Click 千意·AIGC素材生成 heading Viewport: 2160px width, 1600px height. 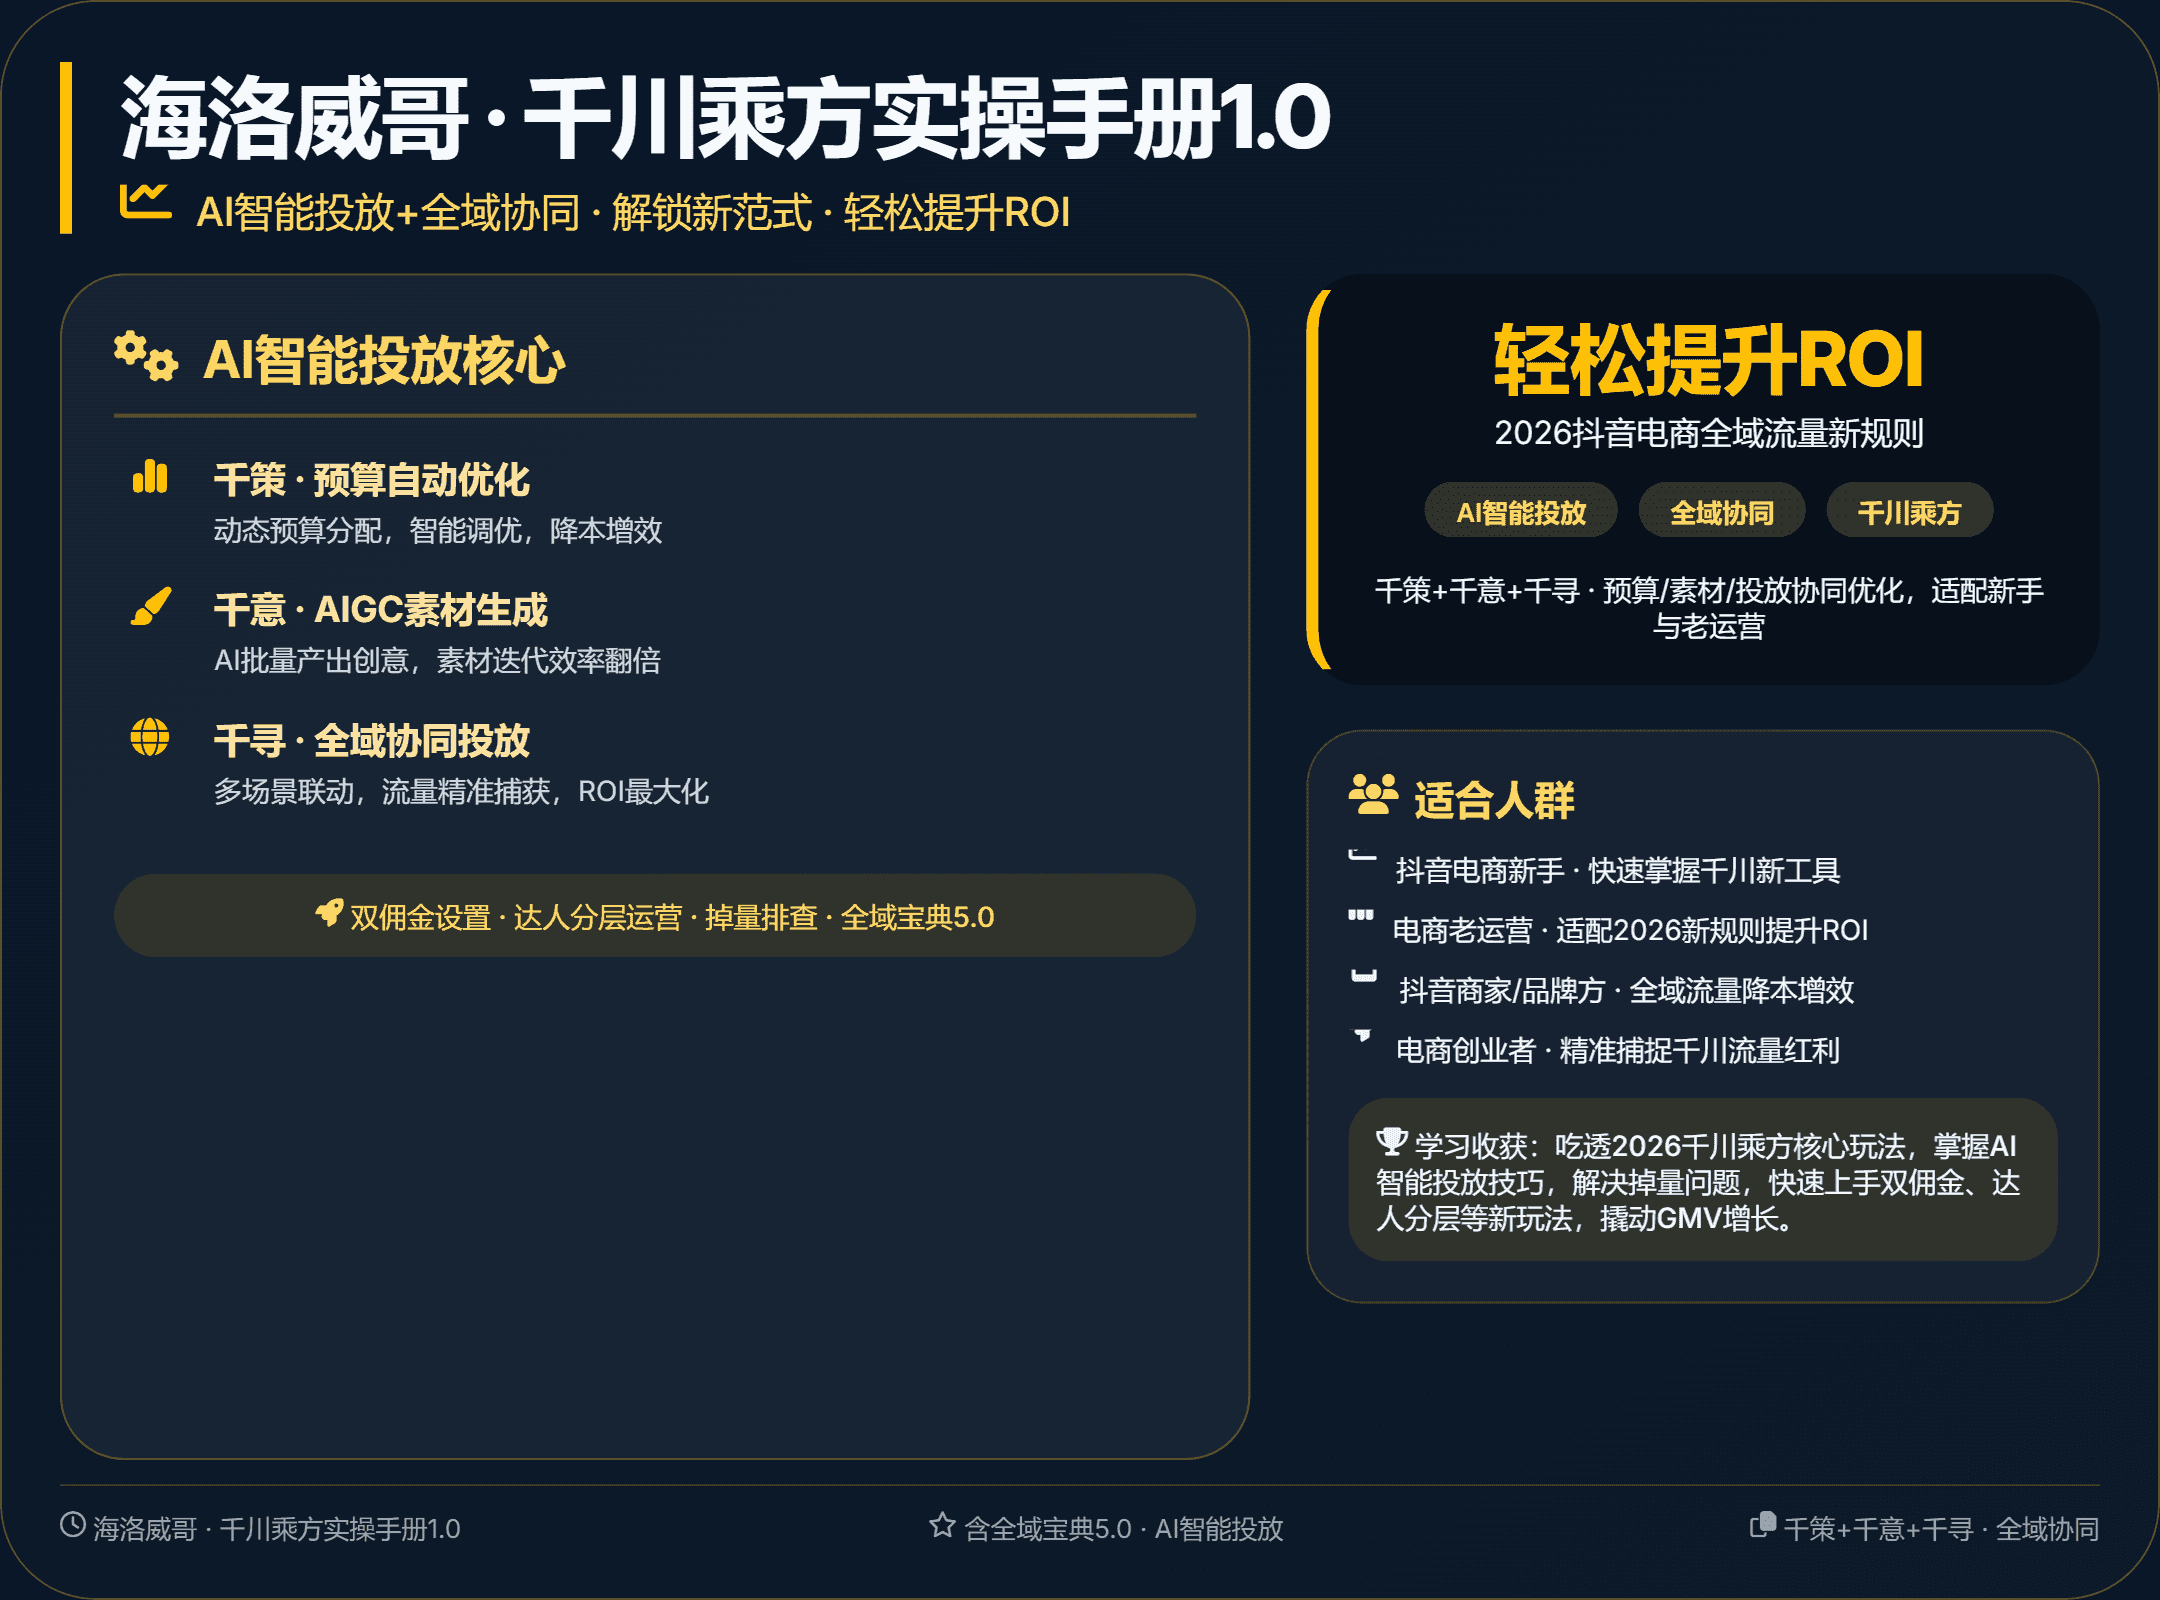click(x=380, y=610)
